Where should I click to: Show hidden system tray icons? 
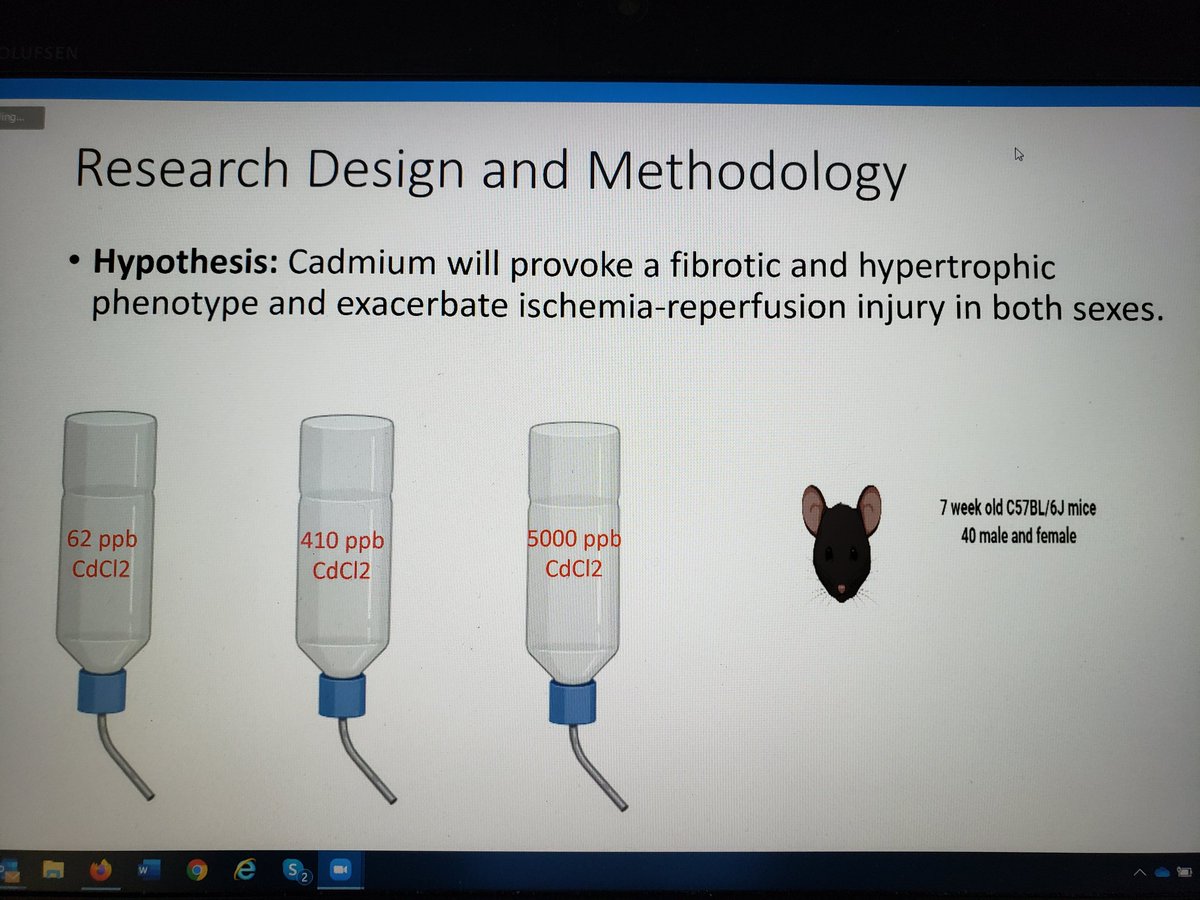(x=1140, y=873)
